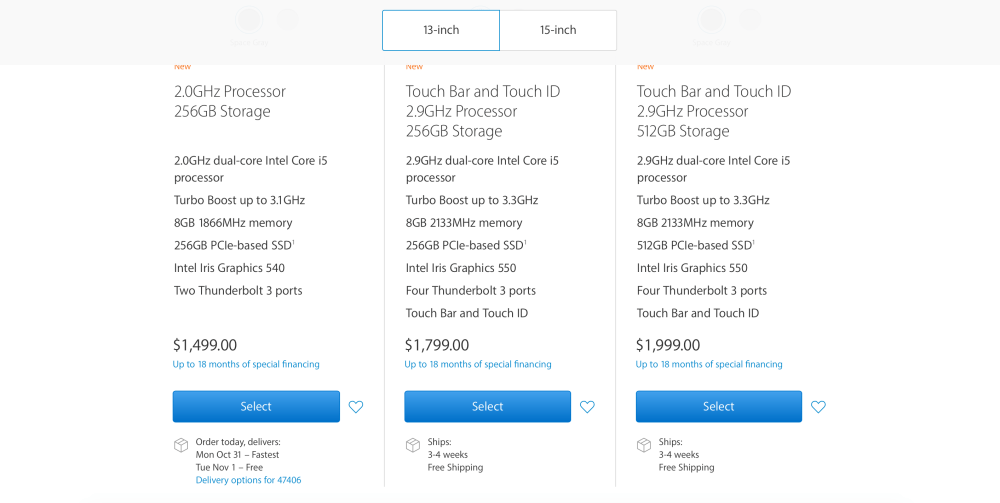Click footnote 1 after 256GB SSD in first column

click(x=293, y=242)
